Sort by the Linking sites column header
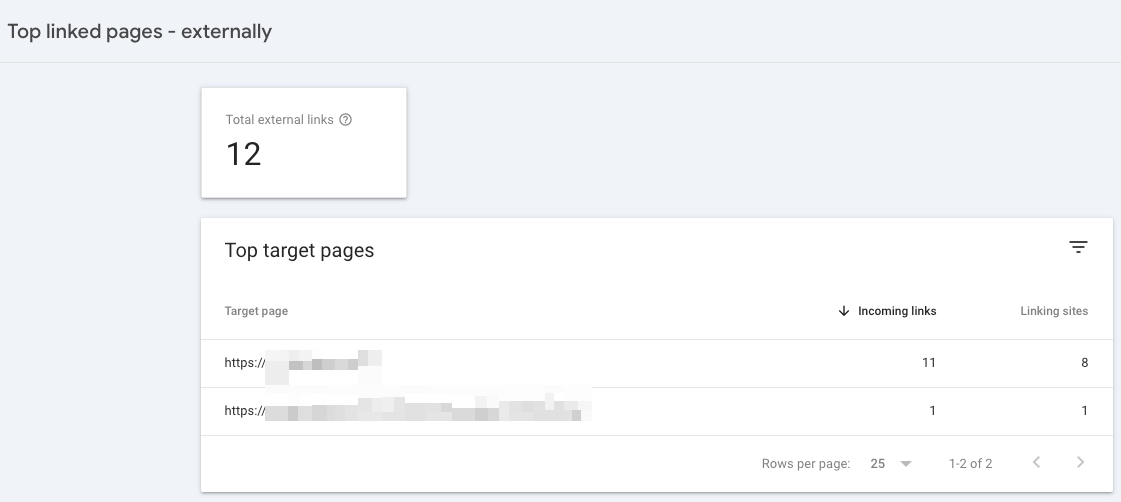 click(1054, 311)
